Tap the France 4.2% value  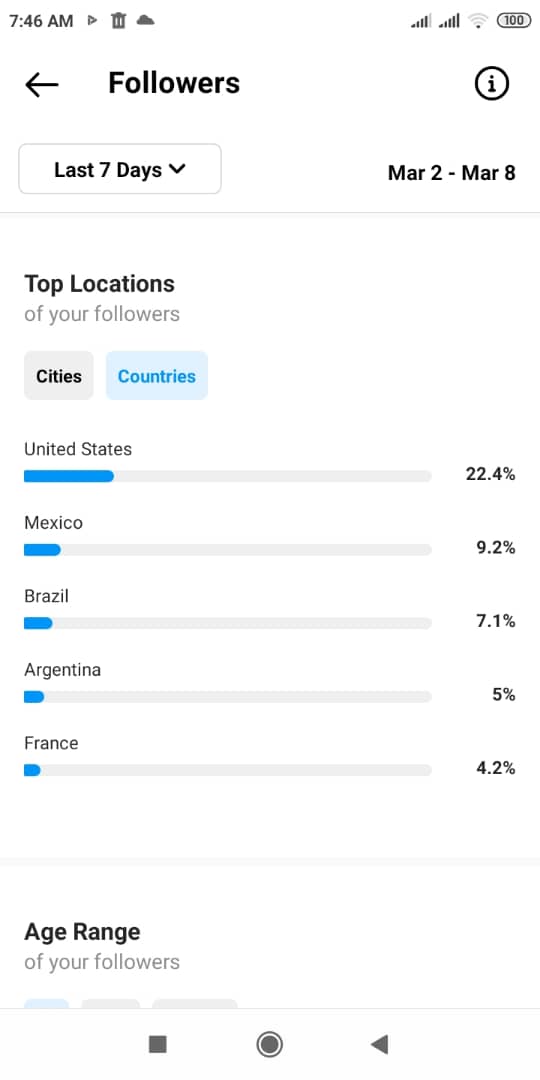496,768
